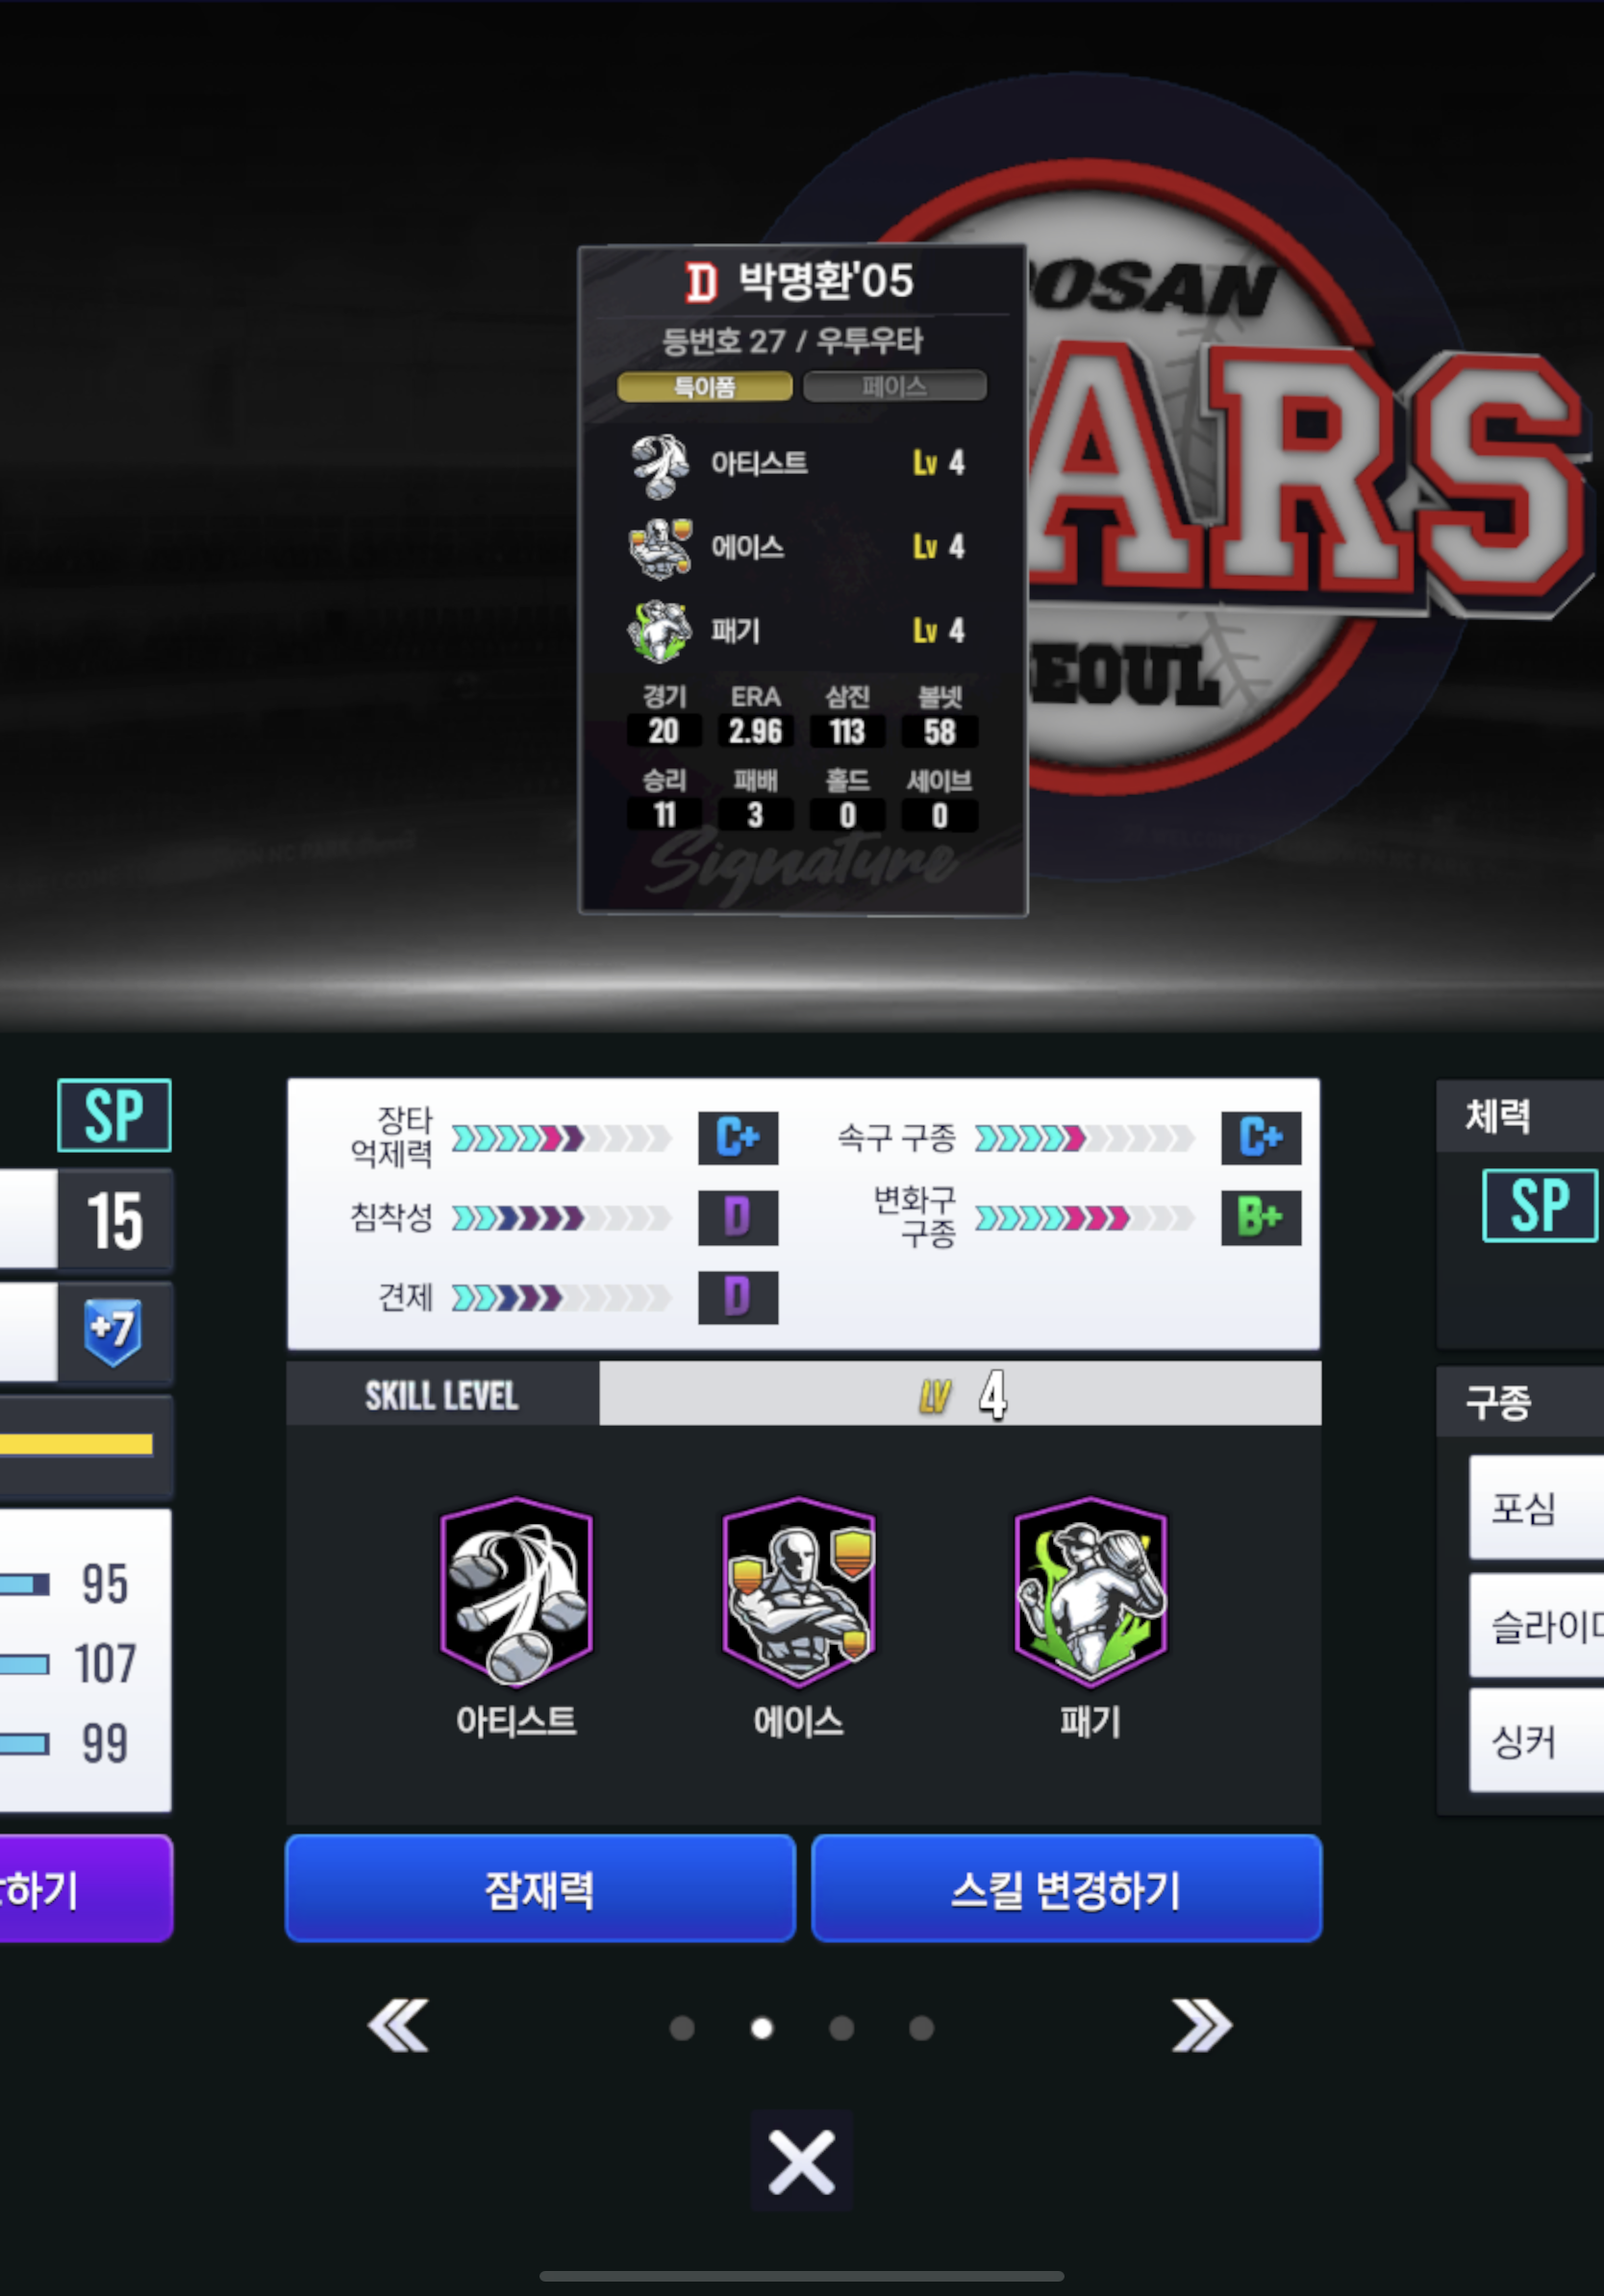Go to next page with right double-chevron

pos(1202,2027)
